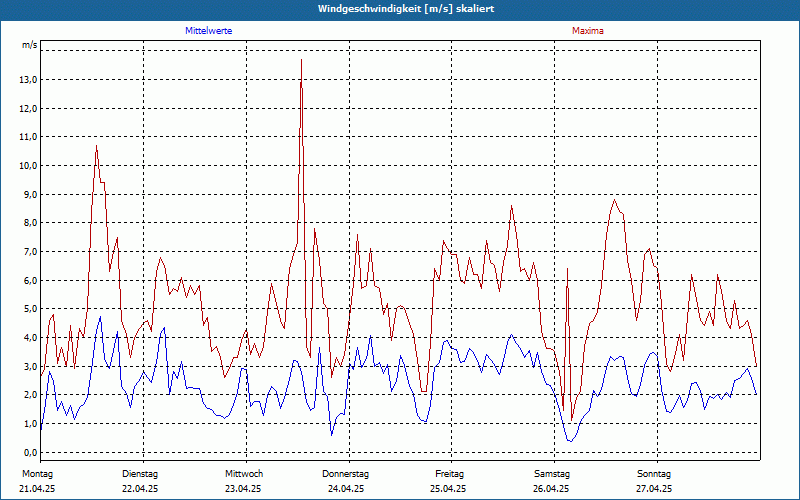The height and width of the screenshot is (500, 800).
Task: Click the '4,0' y-axis value
Action: click(31, 338)
